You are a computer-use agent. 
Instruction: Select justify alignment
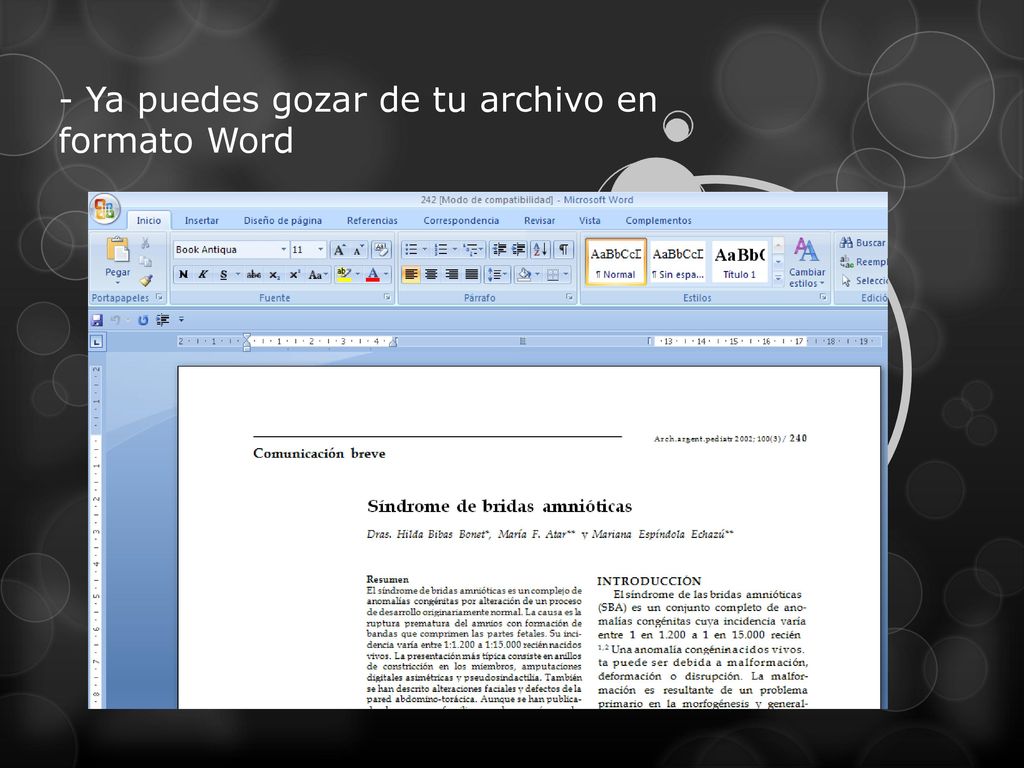coord(472,274)
